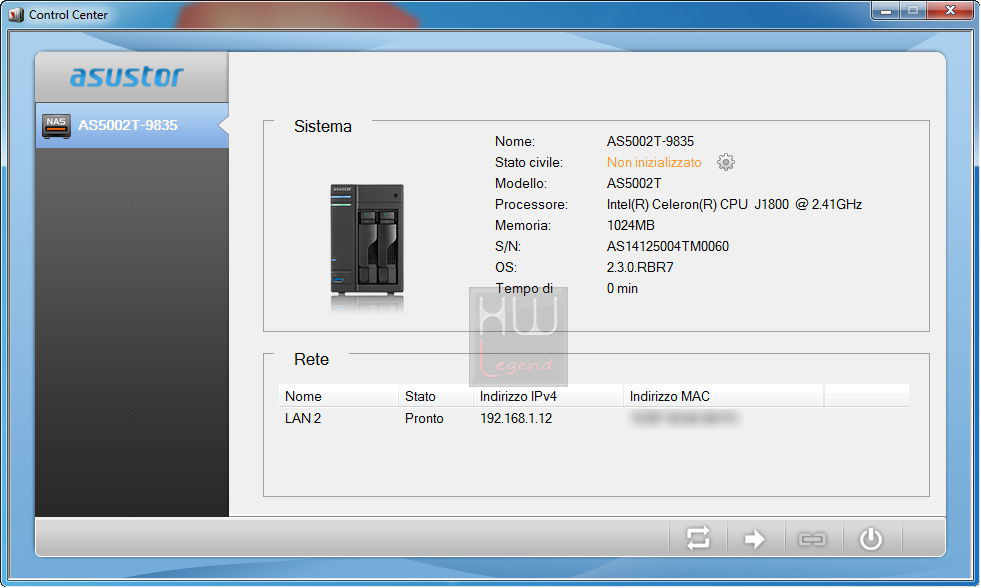This screenshot has height=588, width=981.
Task: Click the Non inizializzato status link
Action: 654,163
